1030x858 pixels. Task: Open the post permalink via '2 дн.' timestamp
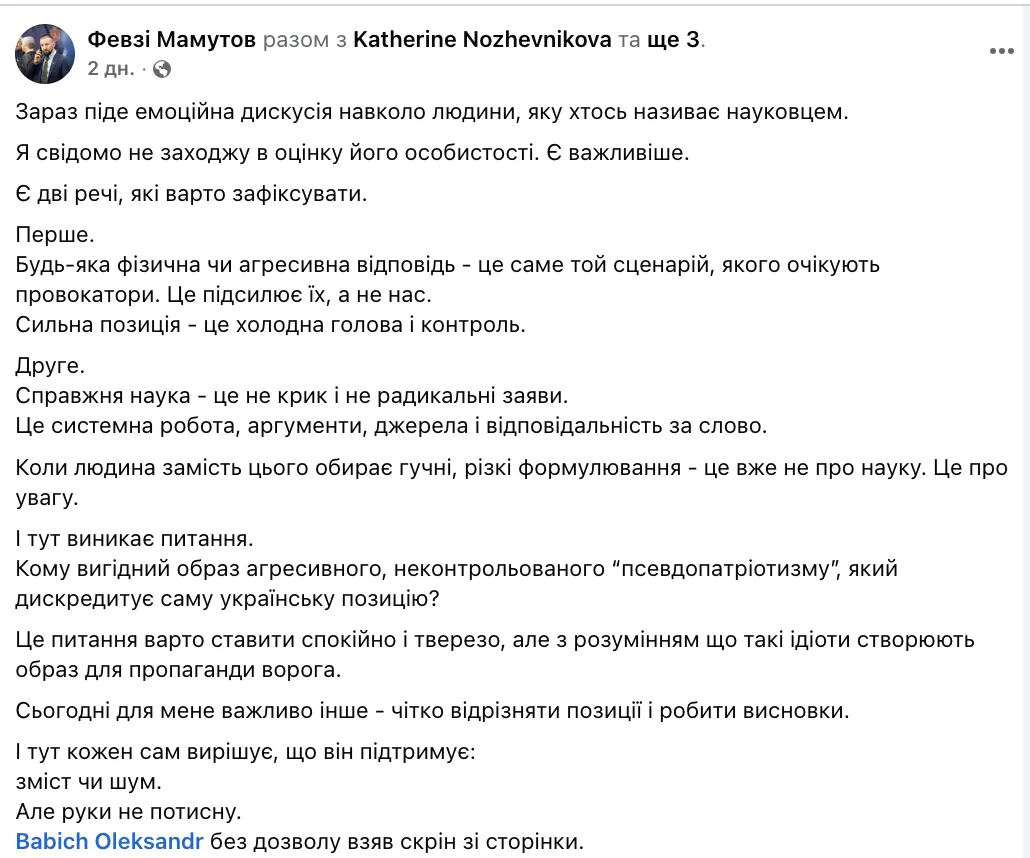[x=110, y=70]
